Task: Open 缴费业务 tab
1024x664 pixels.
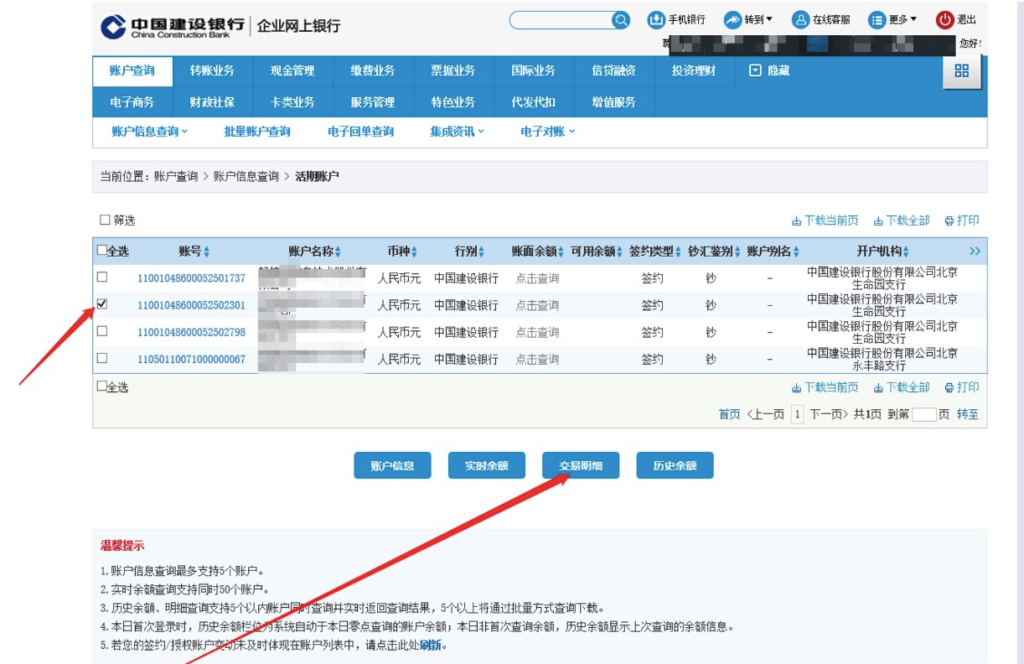Action: click(373, 71)
